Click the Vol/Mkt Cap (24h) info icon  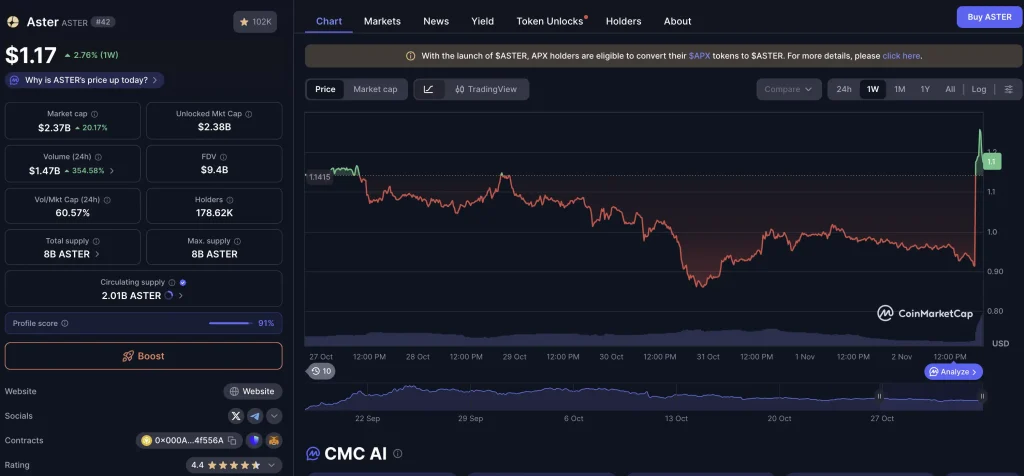click(x=107, y=200)
